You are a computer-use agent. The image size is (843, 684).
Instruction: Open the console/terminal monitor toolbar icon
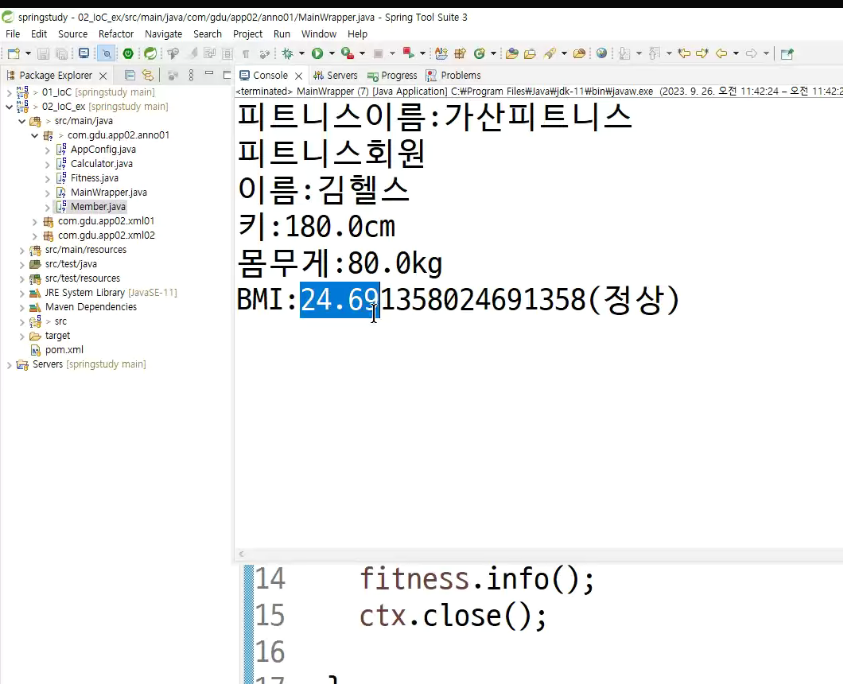tap(84, 53)
